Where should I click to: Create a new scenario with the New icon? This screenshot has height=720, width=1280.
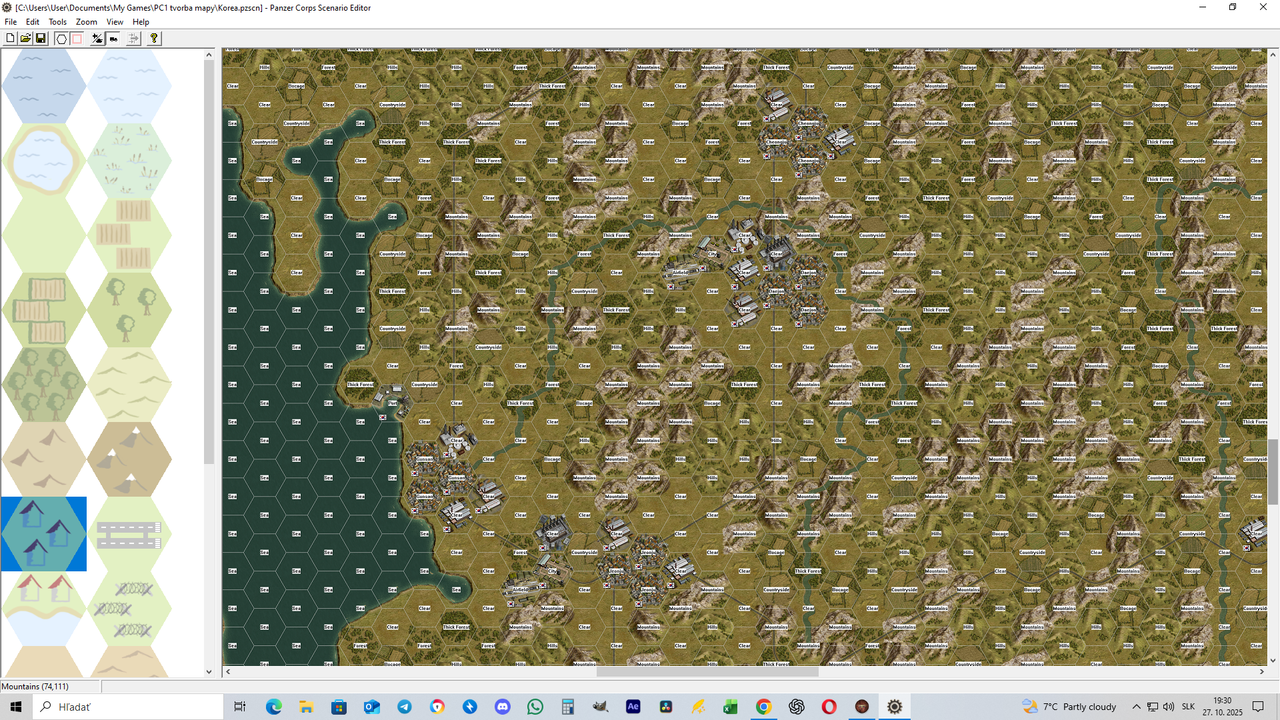click(x=11, y=38)
